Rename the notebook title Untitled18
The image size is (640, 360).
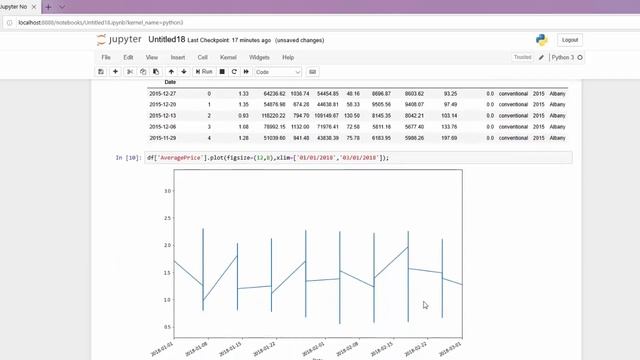point(167,40)
